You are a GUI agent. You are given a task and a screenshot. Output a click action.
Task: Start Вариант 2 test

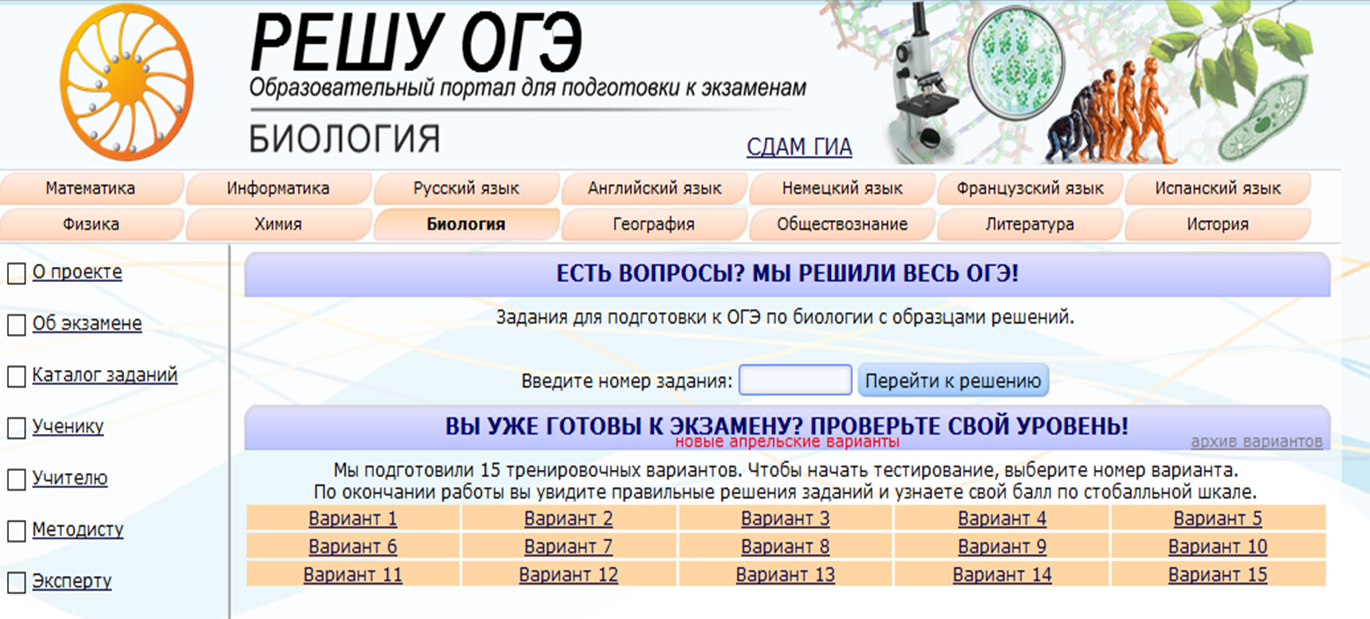click(569, 518)
